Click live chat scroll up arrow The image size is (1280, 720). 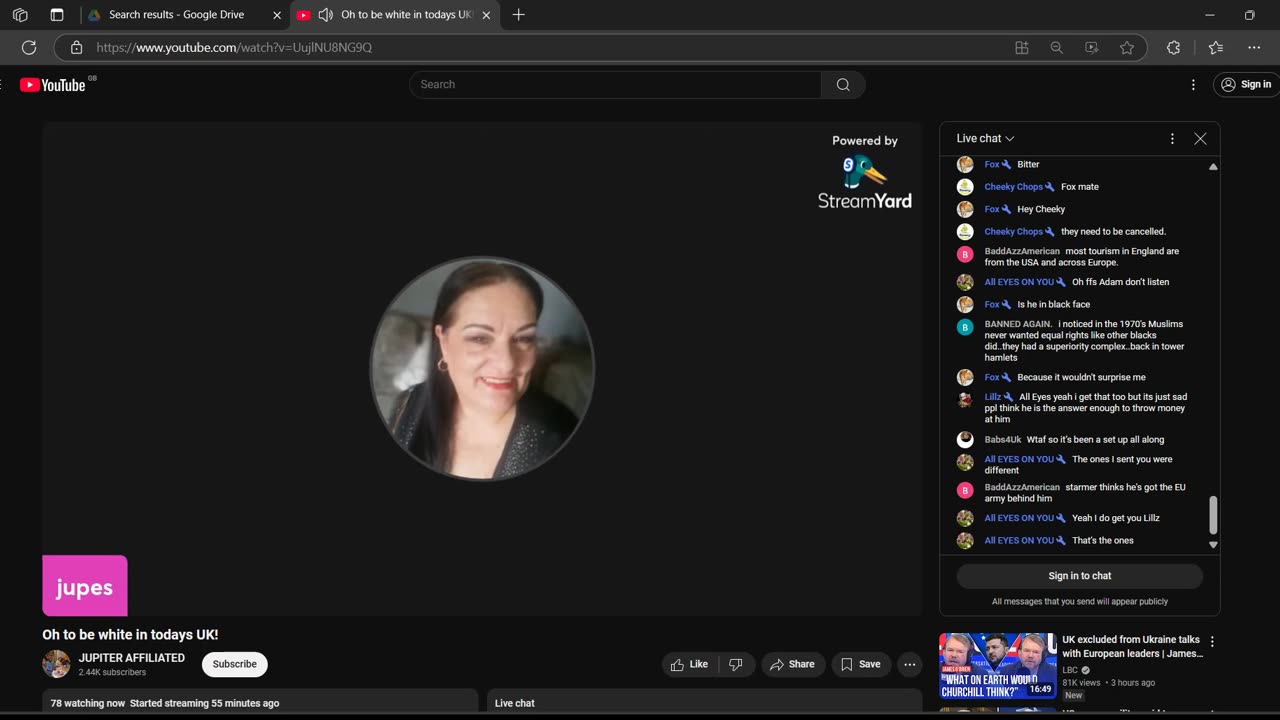[x=1213, y=167]
